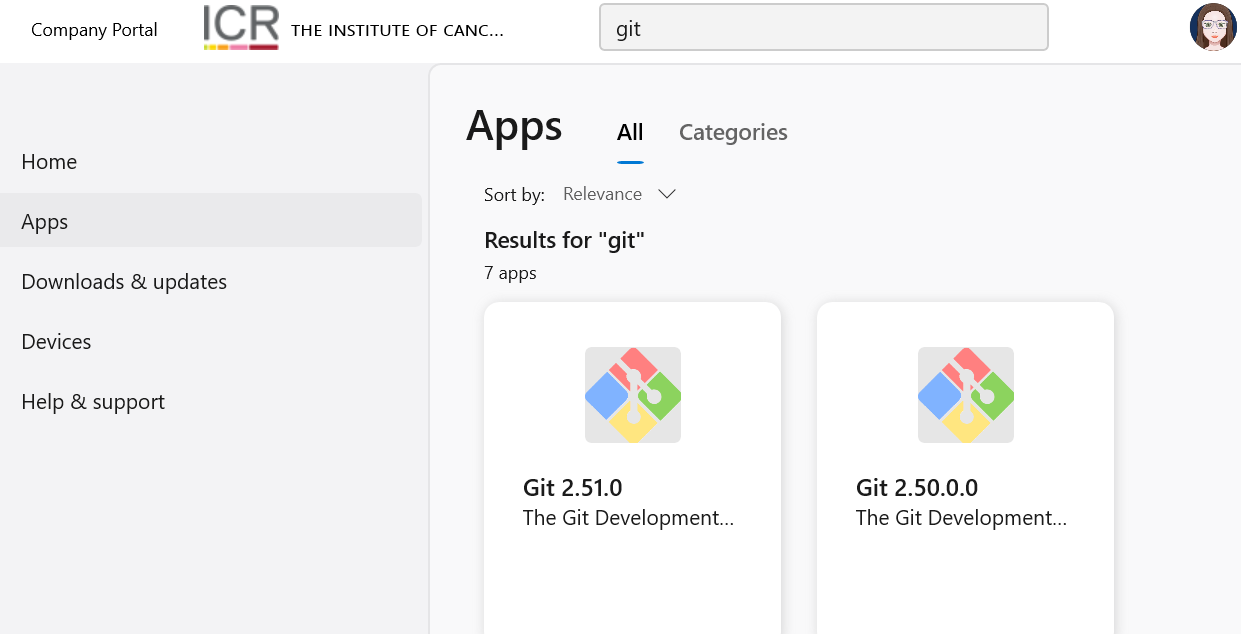1241x634 pixels.
Task: Go to Home in the sidebar
Action: pos(49,162)
